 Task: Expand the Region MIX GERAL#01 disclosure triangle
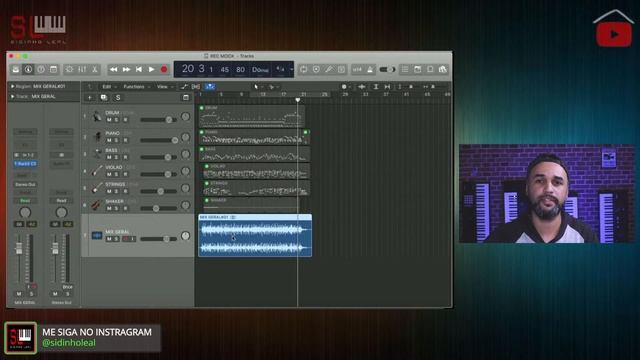click(x=13, y=87)
